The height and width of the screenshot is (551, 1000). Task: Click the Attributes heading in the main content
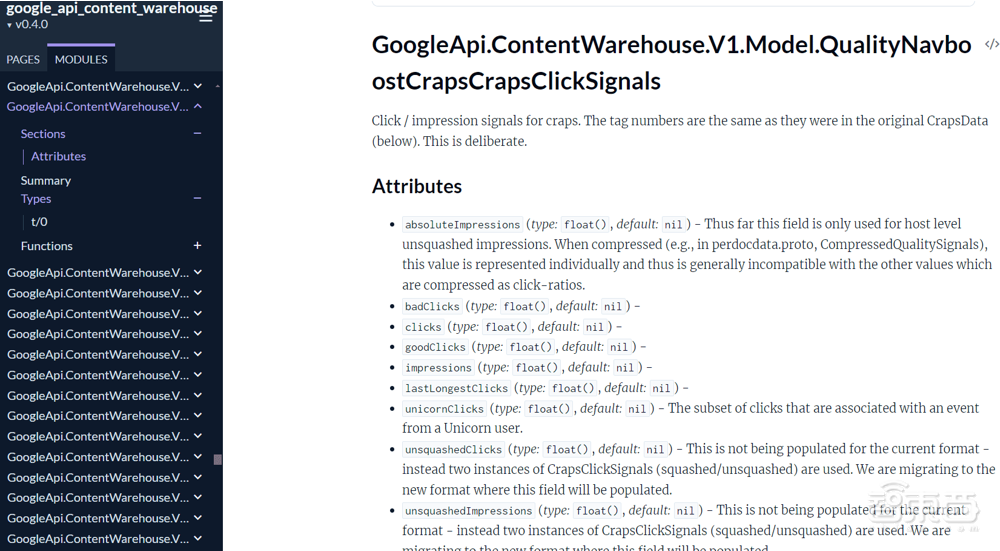[417, 186]
